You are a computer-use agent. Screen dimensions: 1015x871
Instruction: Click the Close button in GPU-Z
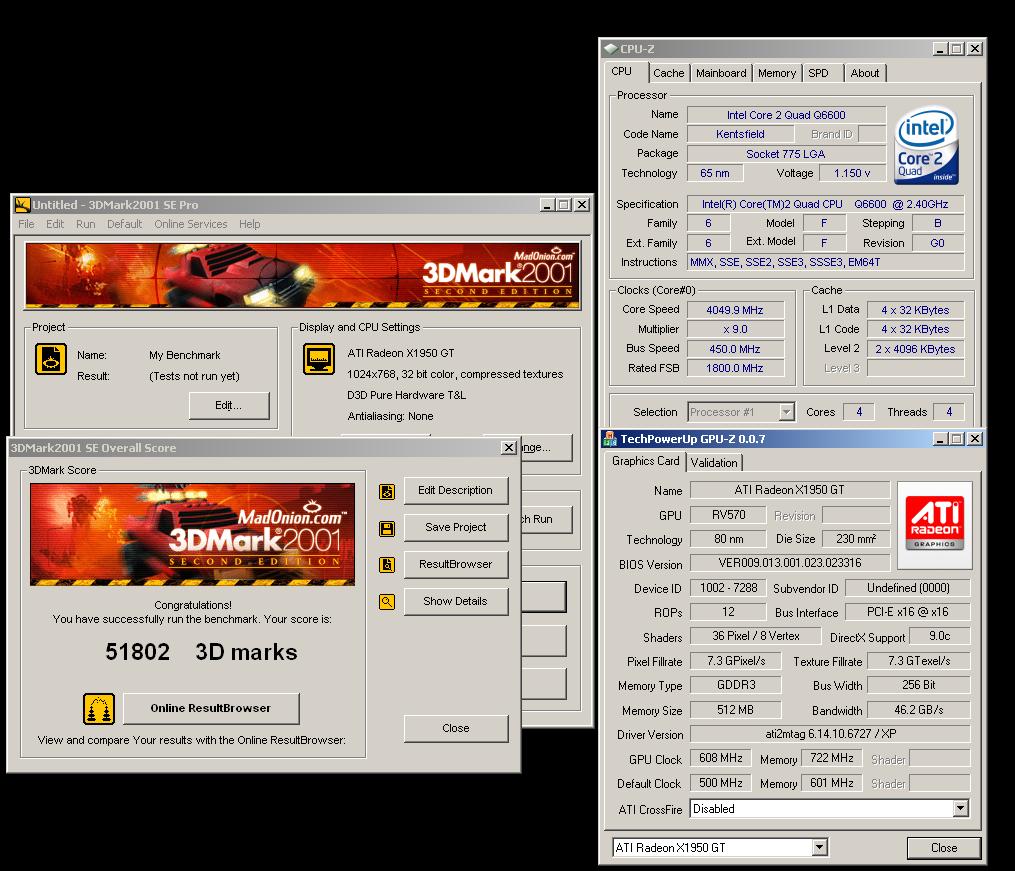click(944, 848)
